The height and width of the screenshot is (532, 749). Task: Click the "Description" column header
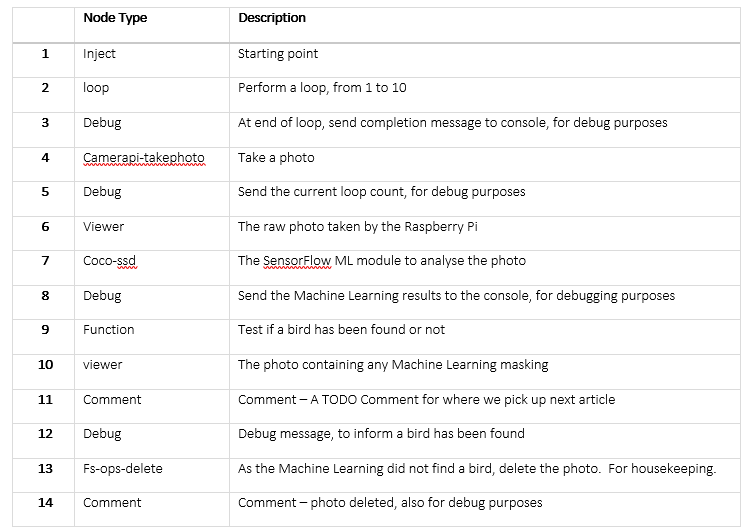coord(272,18)
